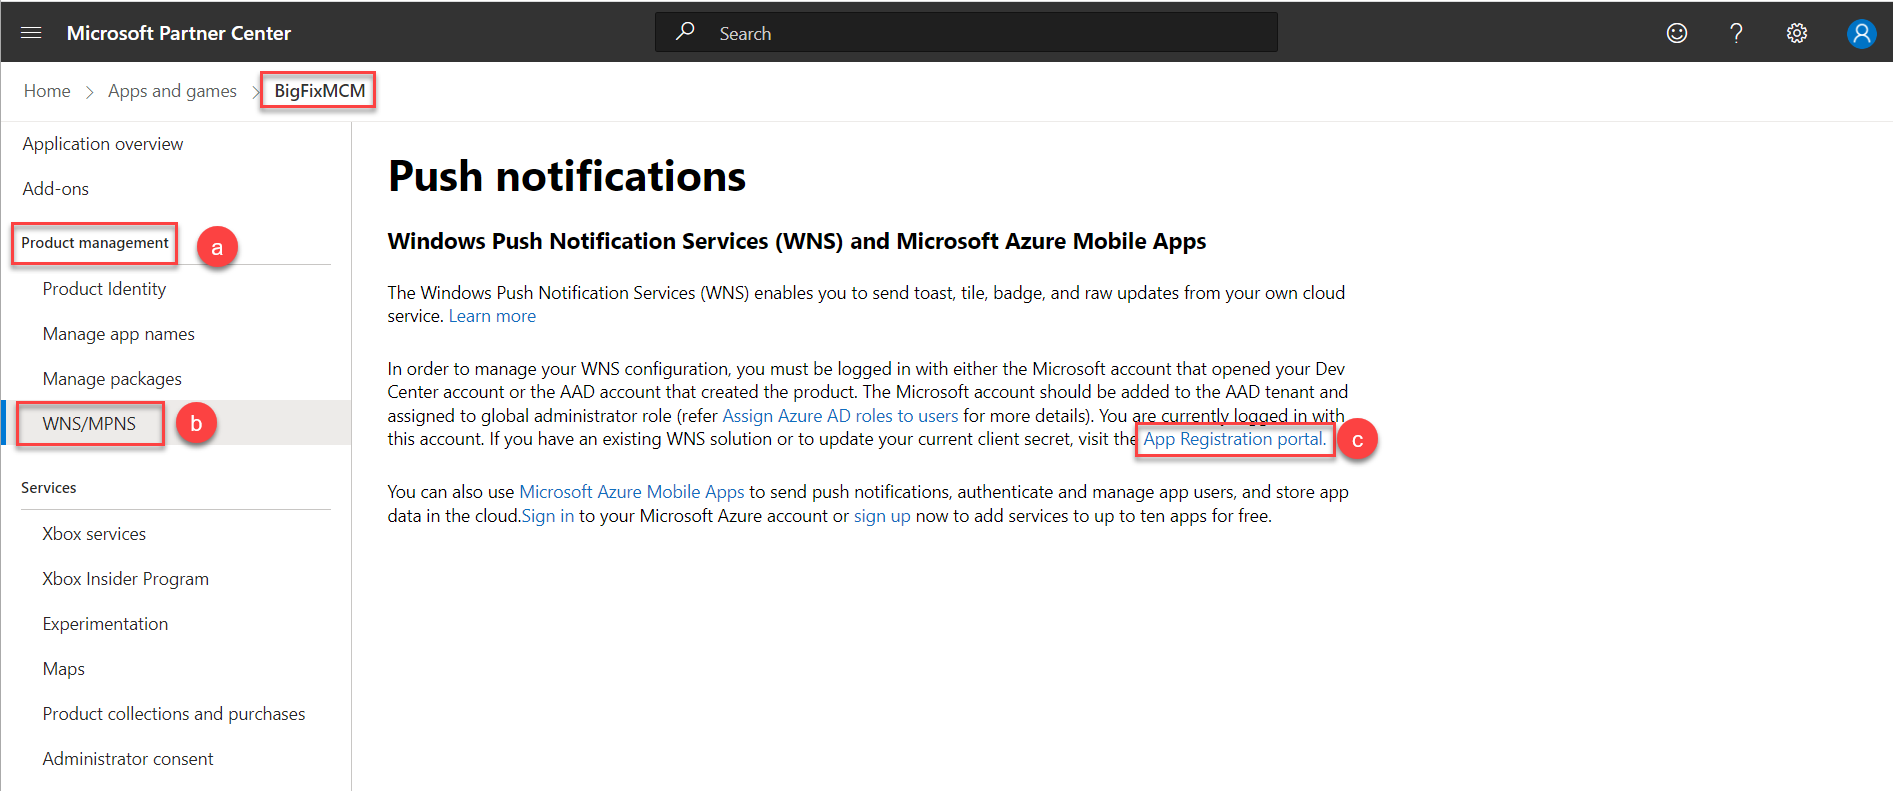This screenshot has width=1893, height=791.
Task: Open Assign Azure AD roles to users link
Action: [840, 416]
